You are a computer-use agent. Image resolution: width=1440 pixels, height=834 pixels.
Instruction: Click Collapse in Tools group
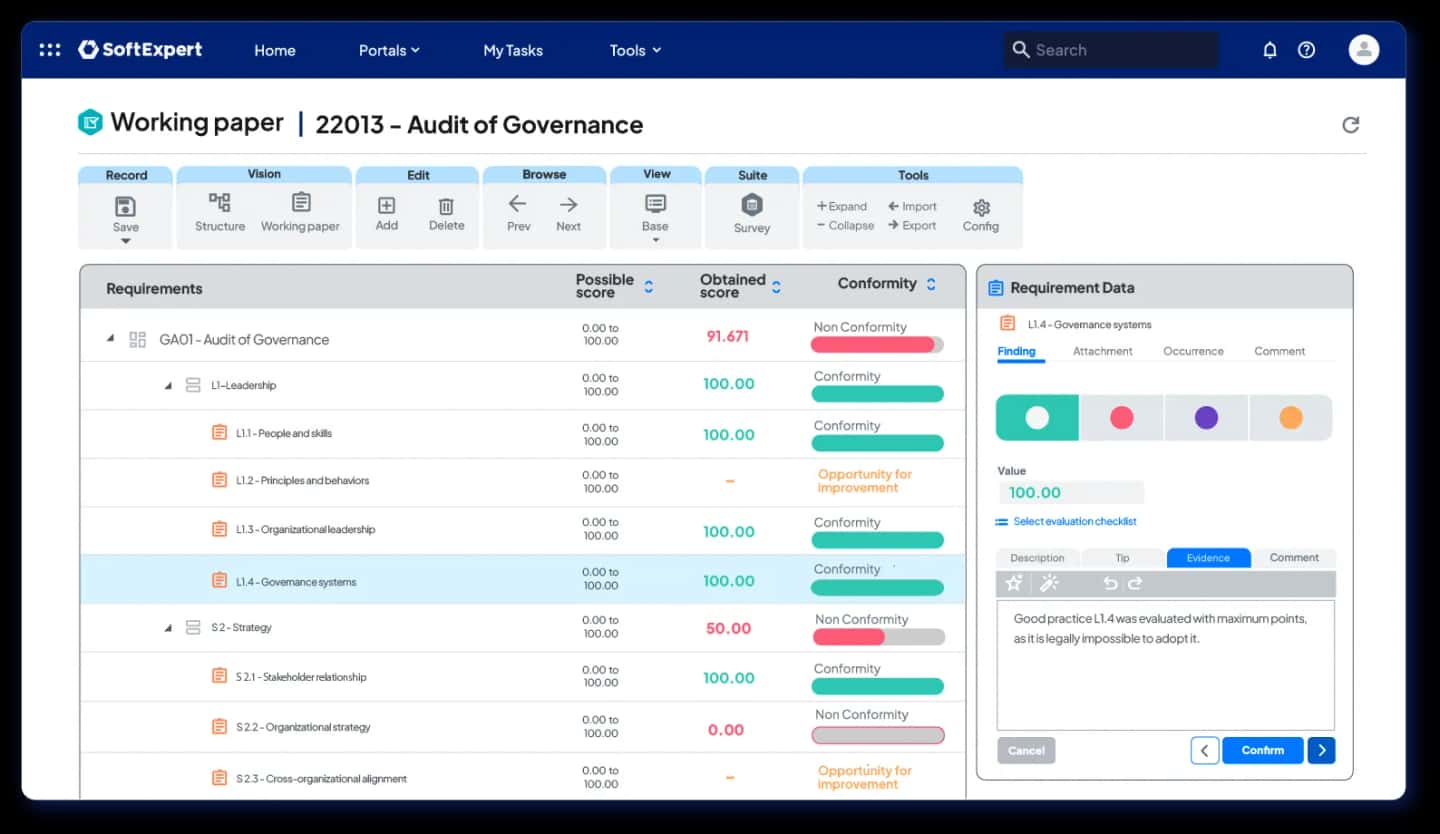pyautogui.click(x=845, y=225)
